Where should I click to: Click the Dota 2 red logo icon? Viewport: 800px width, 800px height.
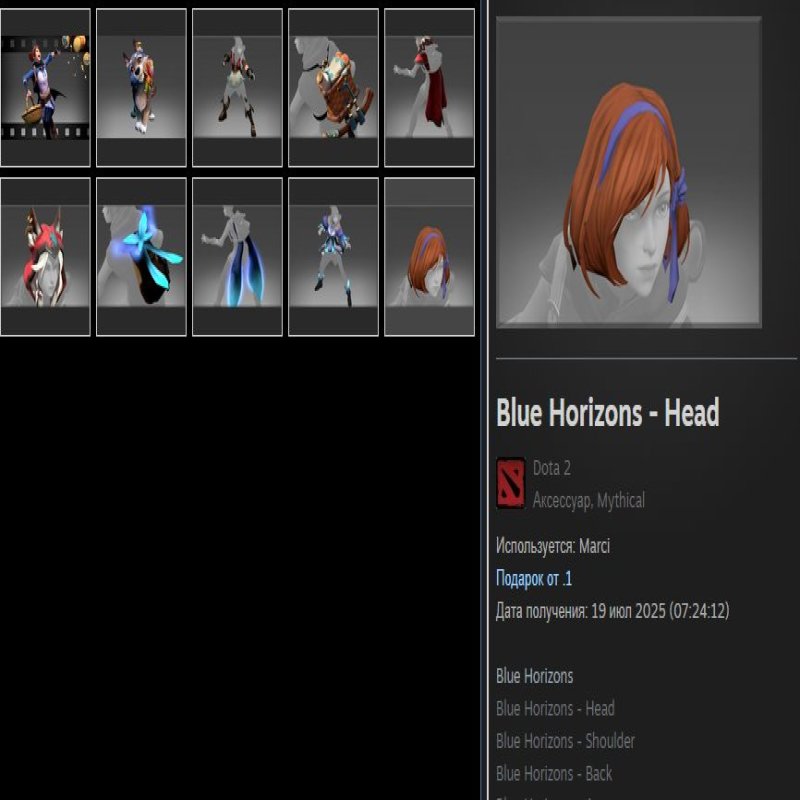pos(510,484)
